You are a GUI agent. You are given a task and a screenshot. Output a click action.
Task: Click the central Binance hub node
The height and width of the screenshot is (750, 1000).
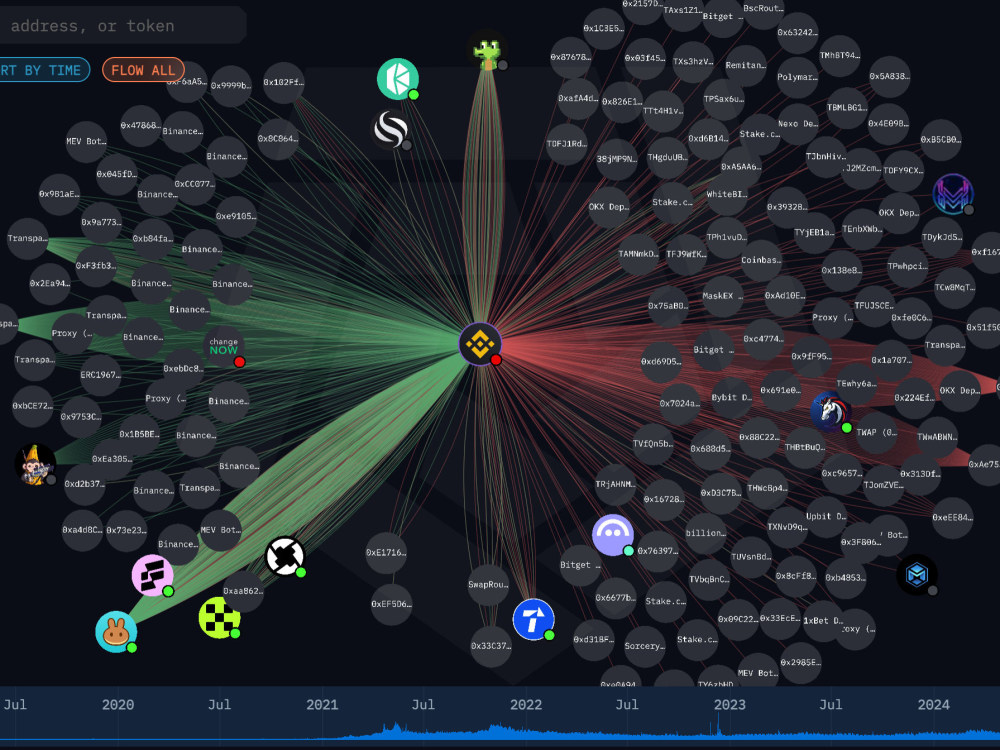[x=480, y=344]
